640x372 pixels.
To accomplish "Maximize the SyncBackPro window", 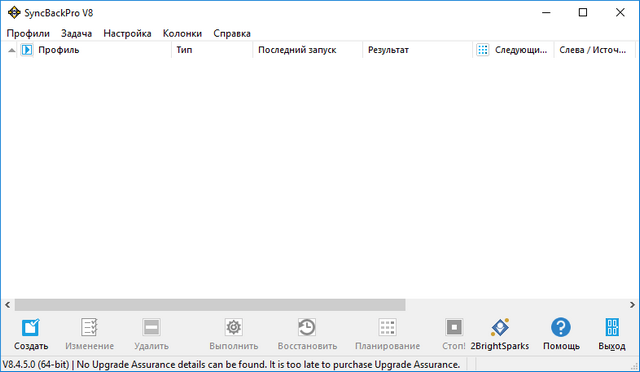I will point(583,13).
